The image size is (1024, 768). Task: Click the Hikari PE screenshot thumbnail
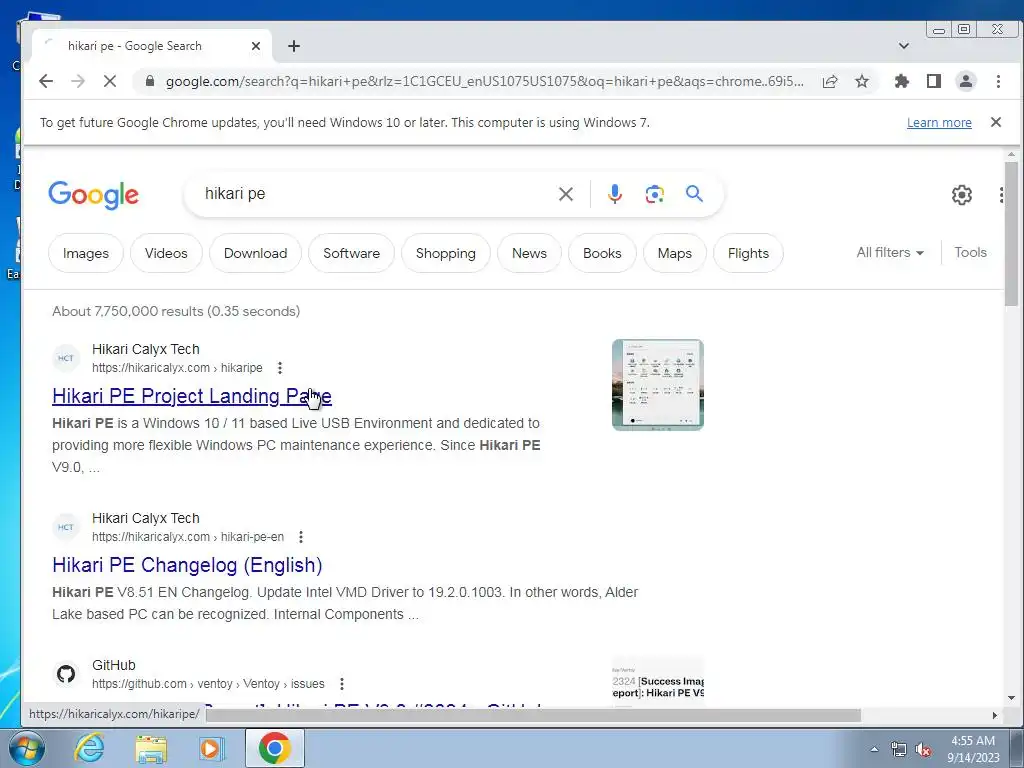coord(658,385)
